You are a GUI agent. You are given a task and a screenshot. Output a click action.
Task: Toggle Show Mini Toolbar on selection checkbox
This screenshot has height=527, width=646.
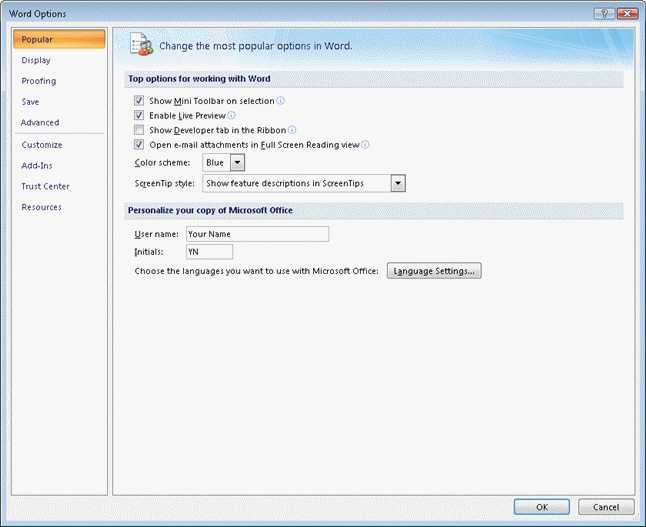click(x=139, y=101)
